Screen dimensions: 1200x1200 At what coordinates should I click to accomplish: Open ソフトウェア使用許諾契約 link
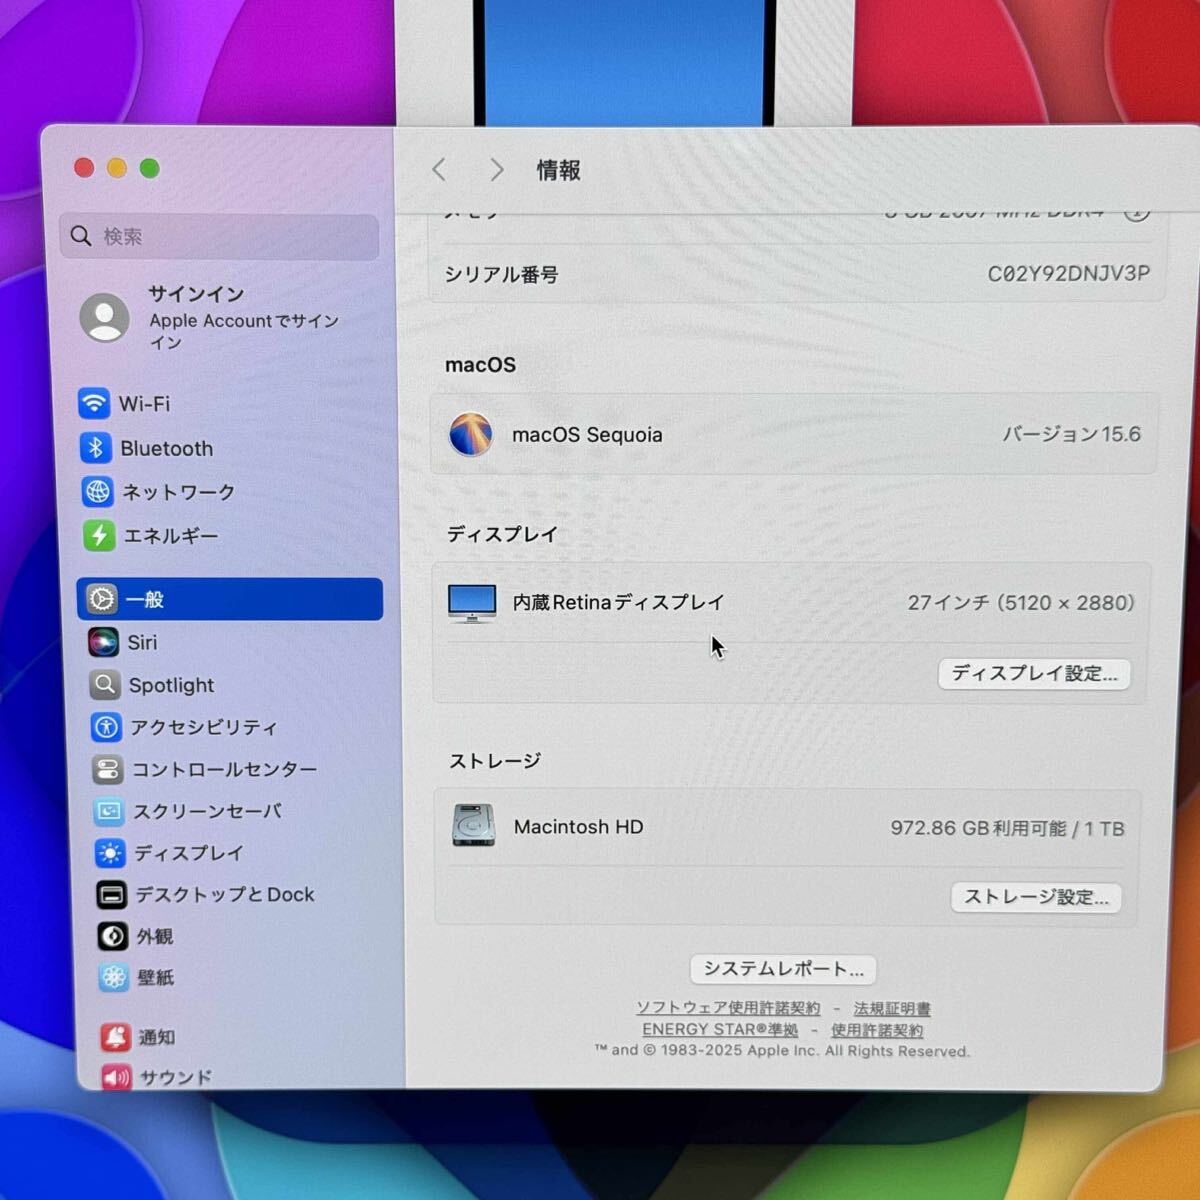tap(728, 1008)
